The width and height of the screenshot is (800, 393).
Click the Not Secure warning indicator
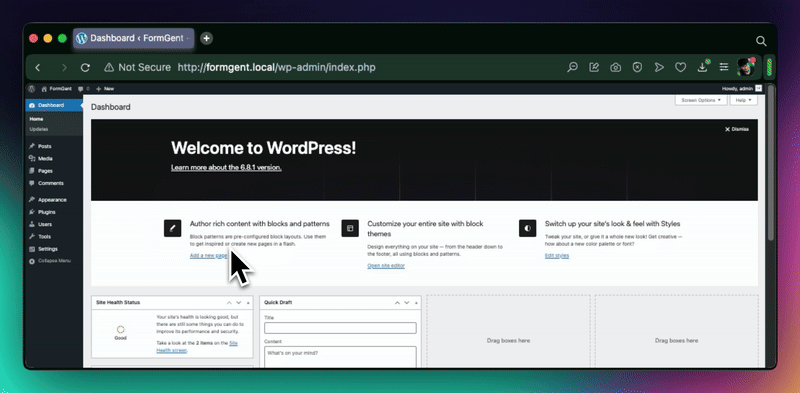(x=137, y=67)
